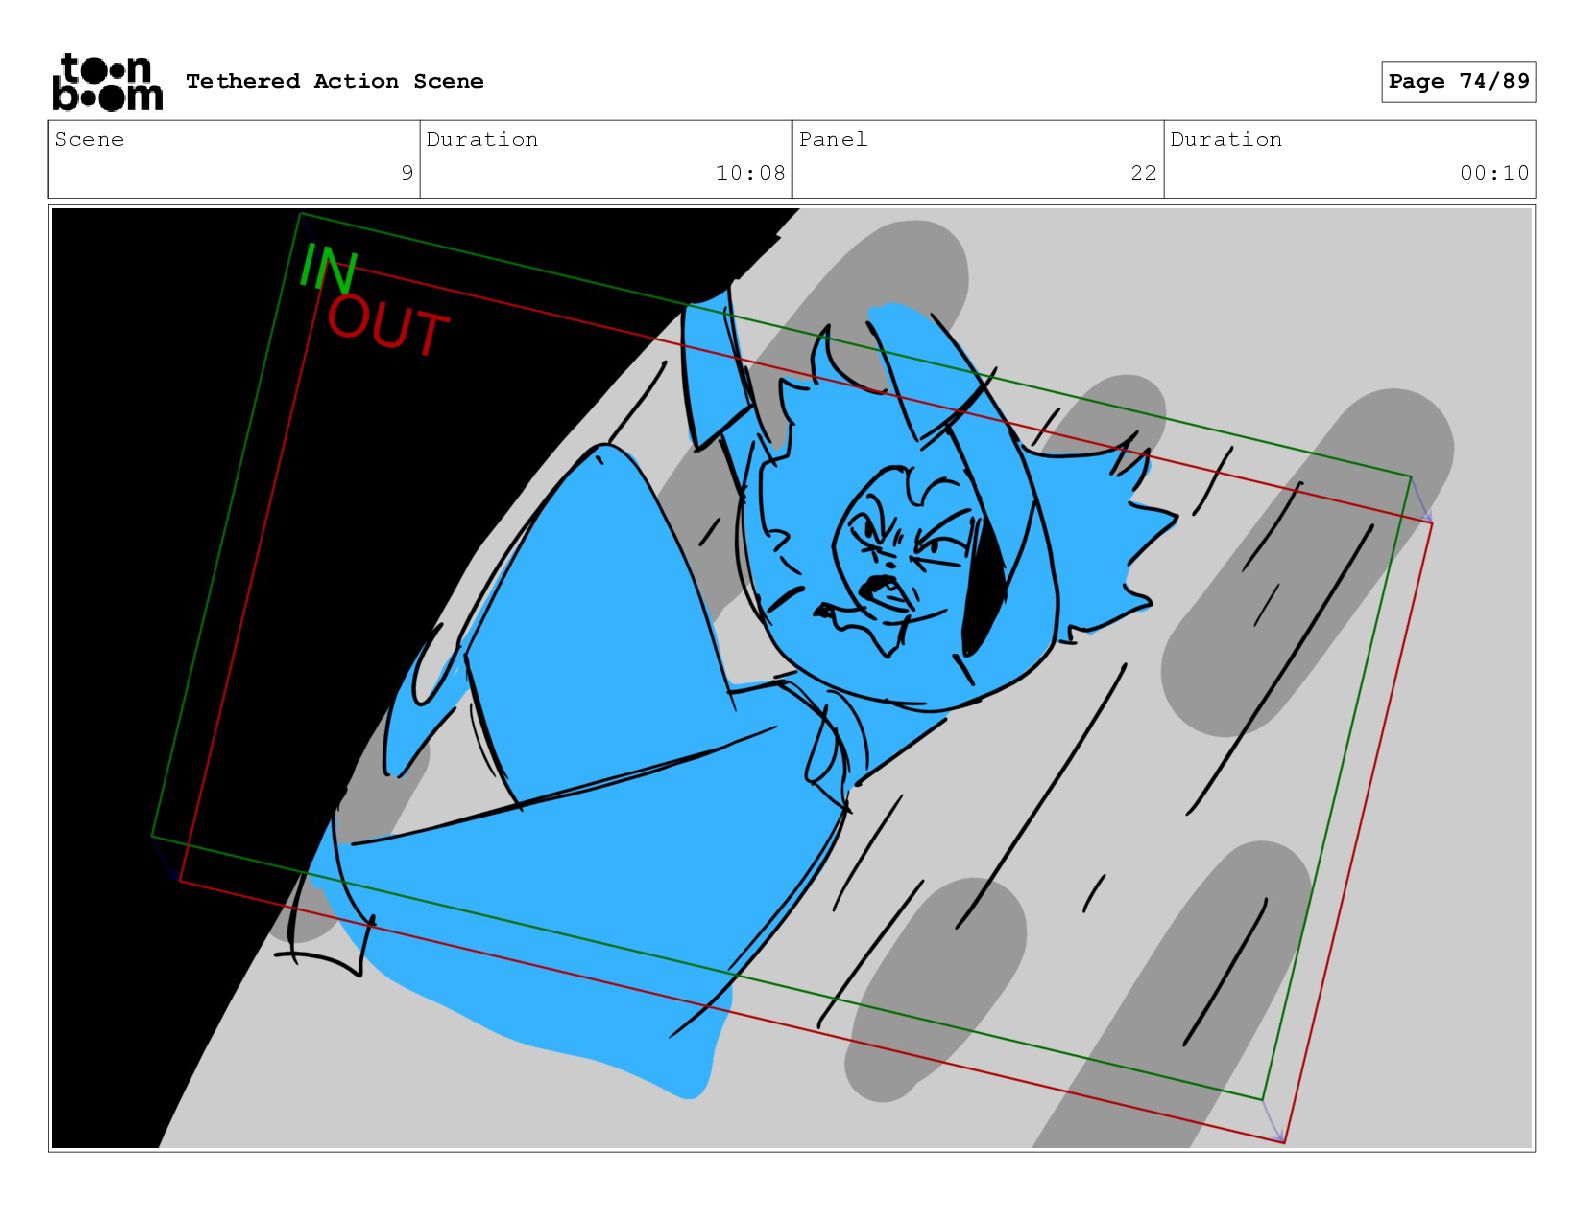Select the 'Scene' header label
Viewport: 1584px width, 1224px height.
pos(89,139)
